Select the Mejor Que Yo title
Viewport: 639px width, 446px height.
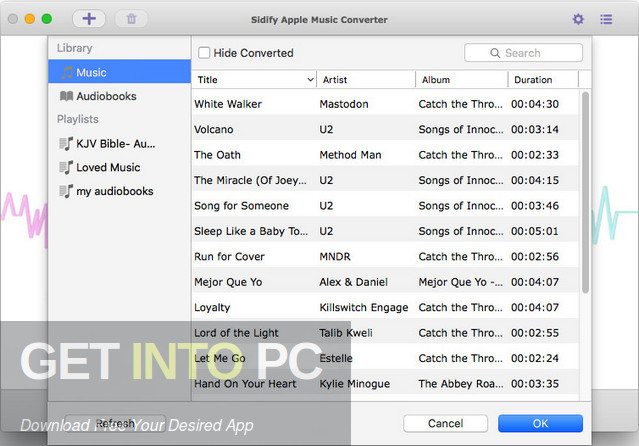point(228,282)
